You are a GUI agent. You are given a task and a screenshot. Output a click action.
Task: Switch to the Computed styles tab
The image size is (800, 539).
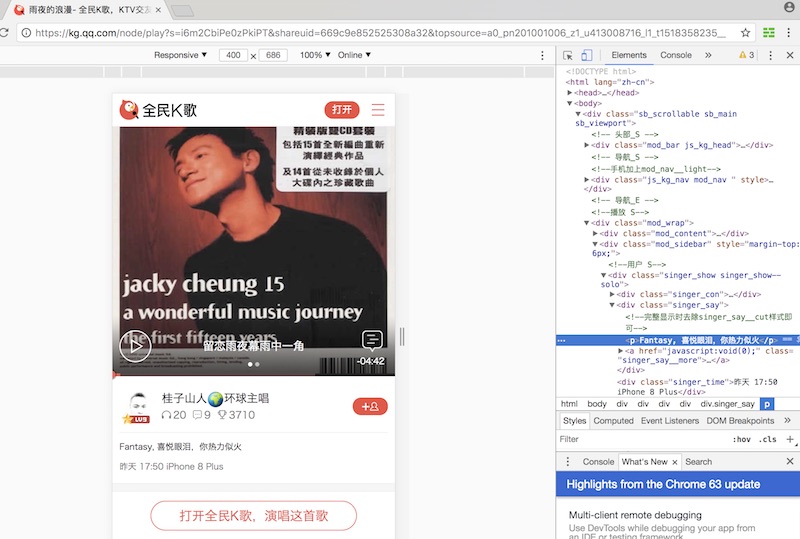click(613, 421)
